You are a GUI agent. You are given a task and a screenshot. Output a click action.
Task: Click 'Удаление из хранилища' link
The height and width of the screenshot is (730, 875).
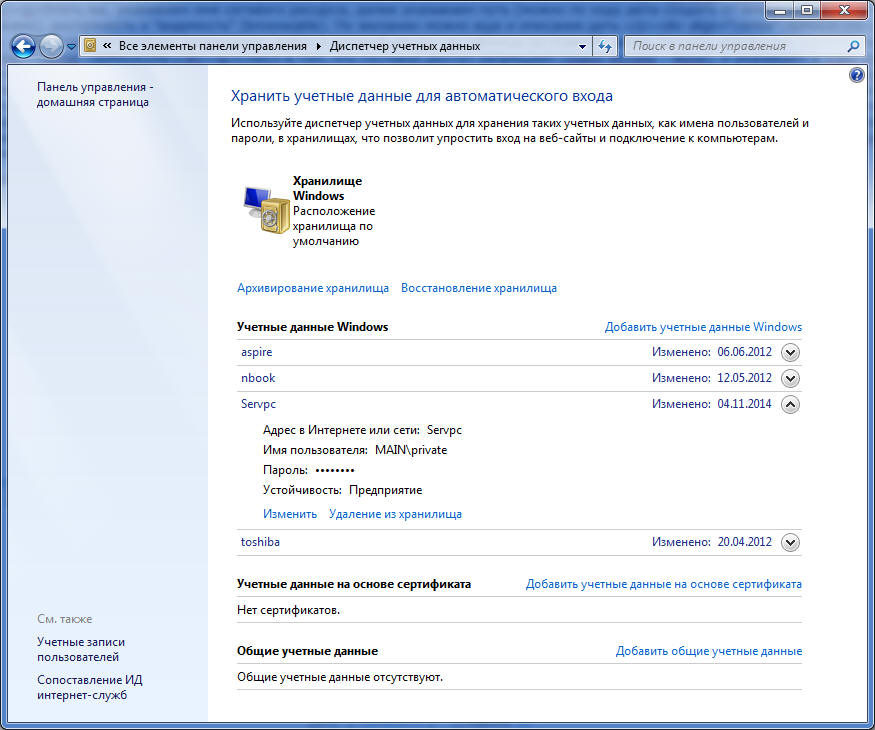click(395, 514)
